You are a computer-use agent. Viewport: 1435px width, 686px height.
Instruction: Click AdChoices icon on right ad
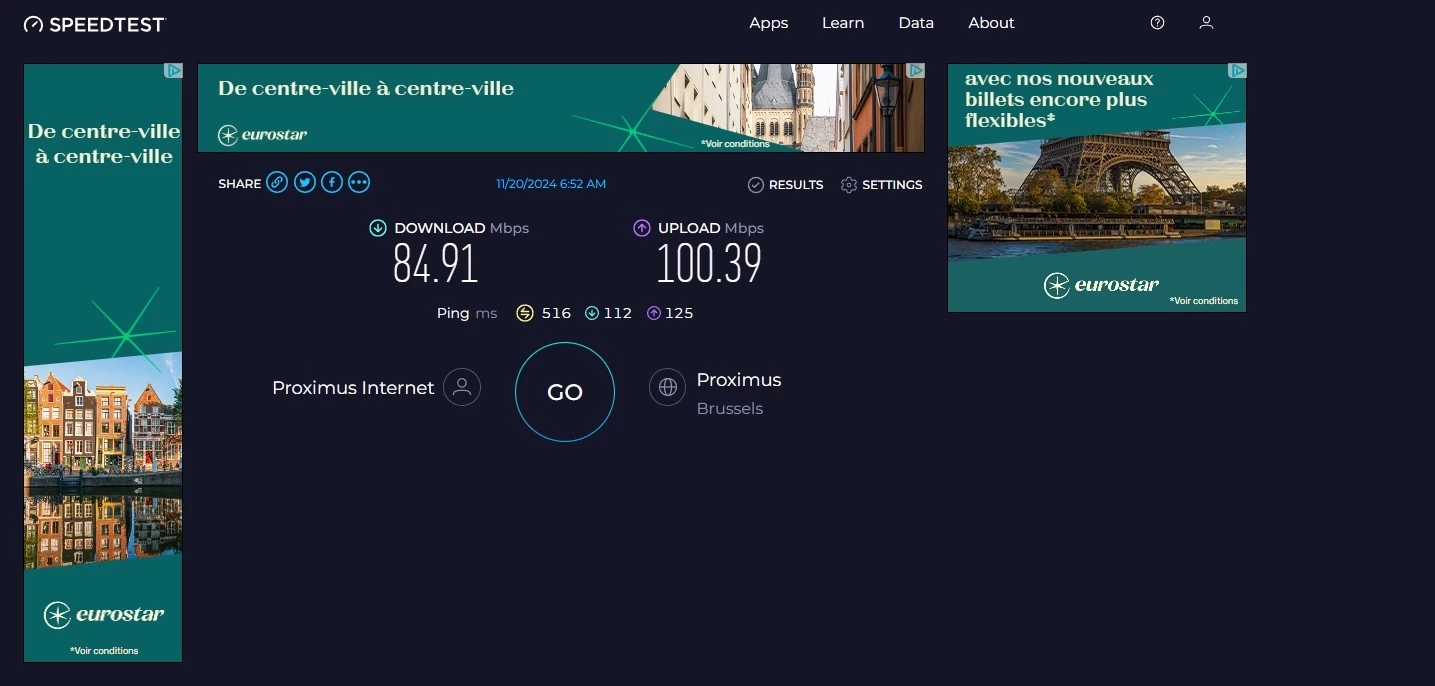click(x=1237, y=71)
